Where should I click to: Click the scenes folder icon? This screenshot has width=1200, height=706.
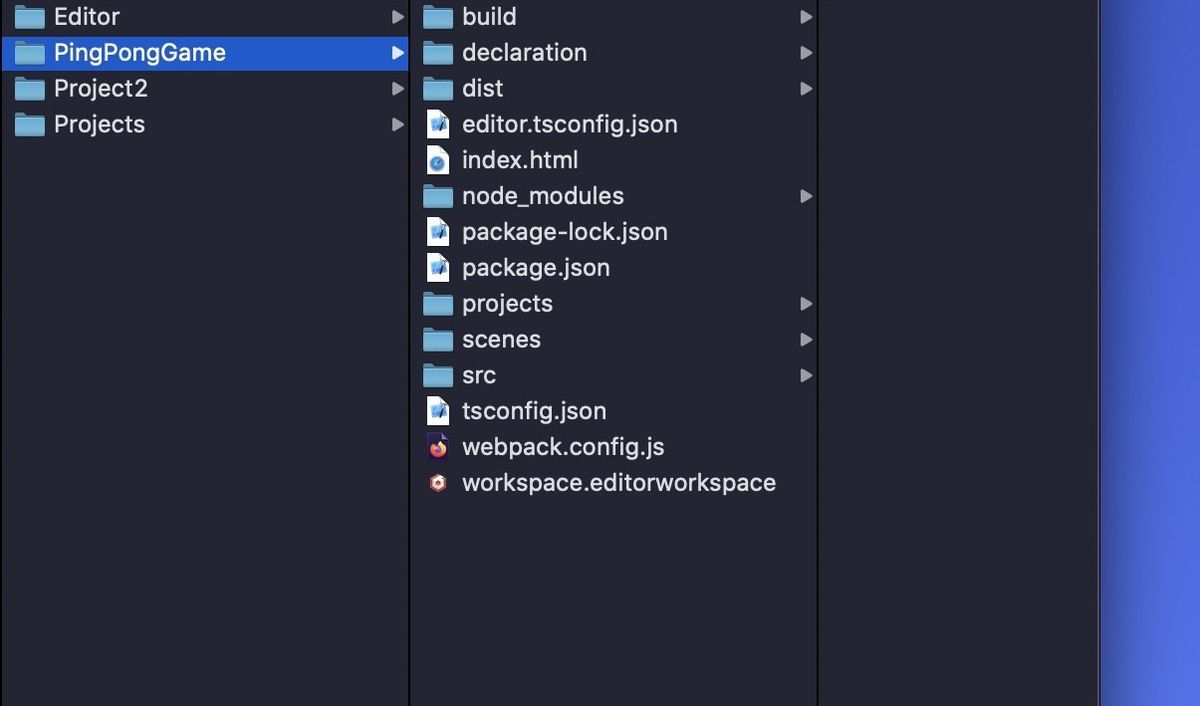click(437, 339)
